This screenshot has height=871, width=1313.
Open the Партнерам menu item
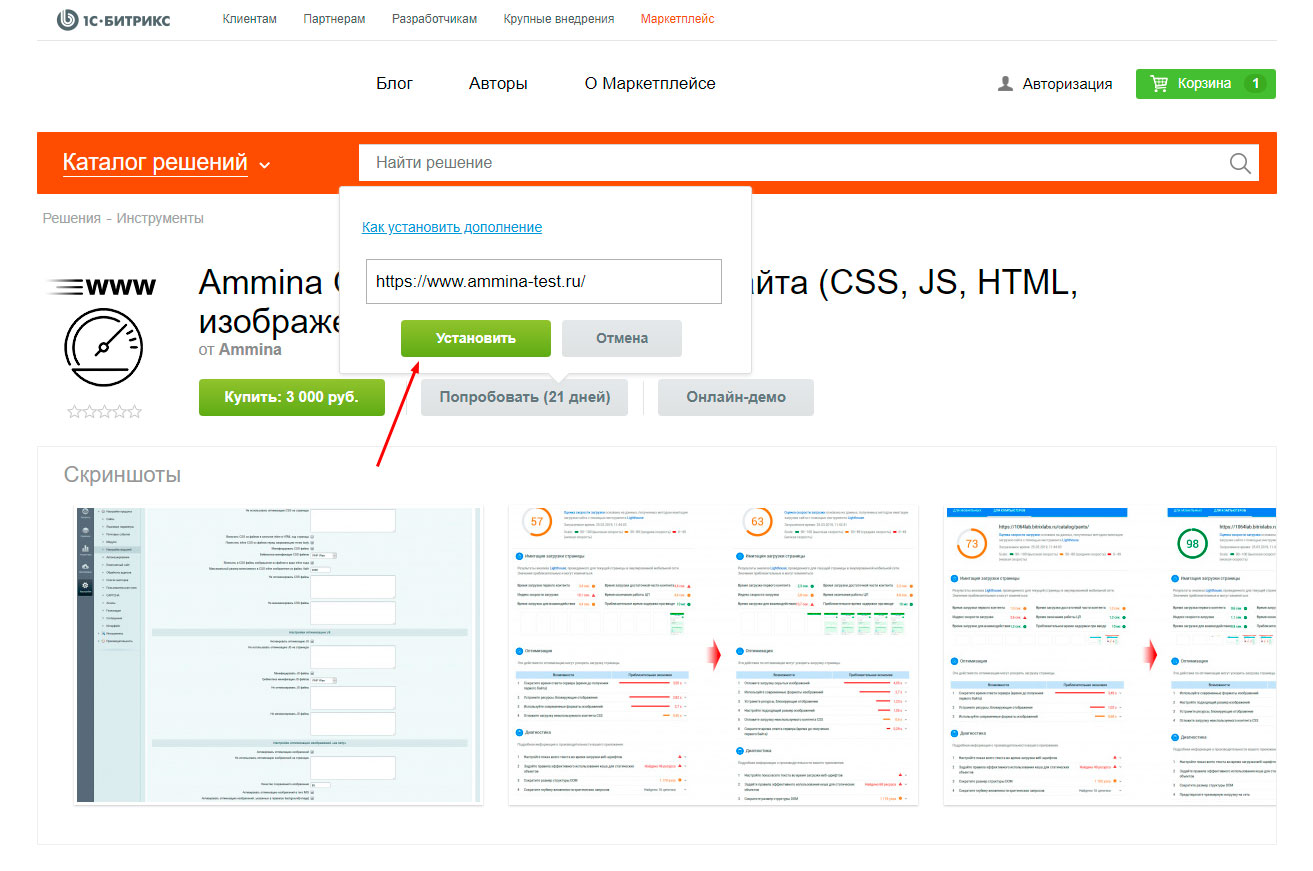click(334, 19)
